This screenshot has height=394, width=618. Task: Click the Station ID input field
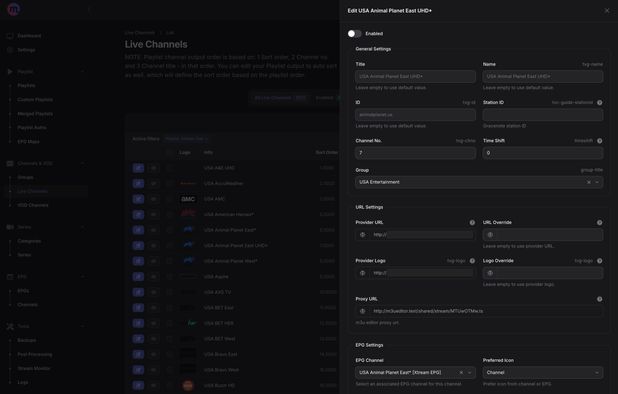542,115
